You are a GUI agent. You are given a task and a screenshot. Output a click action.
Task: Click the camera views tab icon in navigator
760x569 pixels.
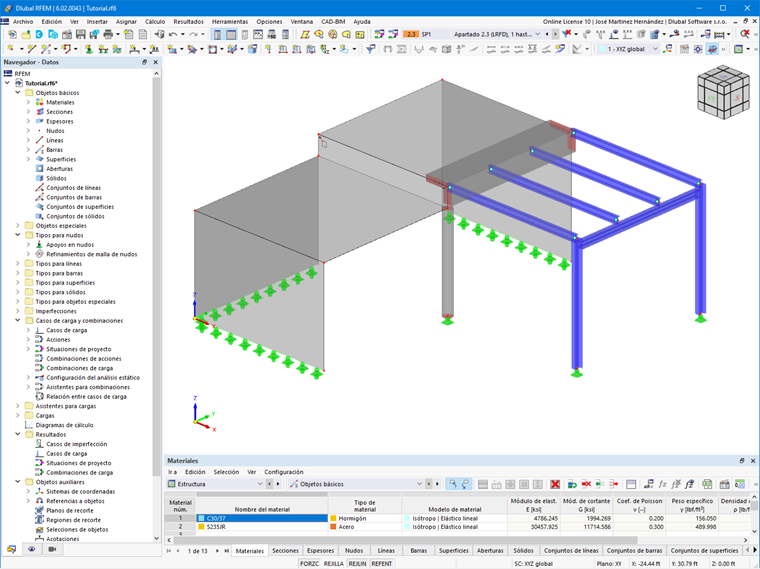(x=52, y=549)
